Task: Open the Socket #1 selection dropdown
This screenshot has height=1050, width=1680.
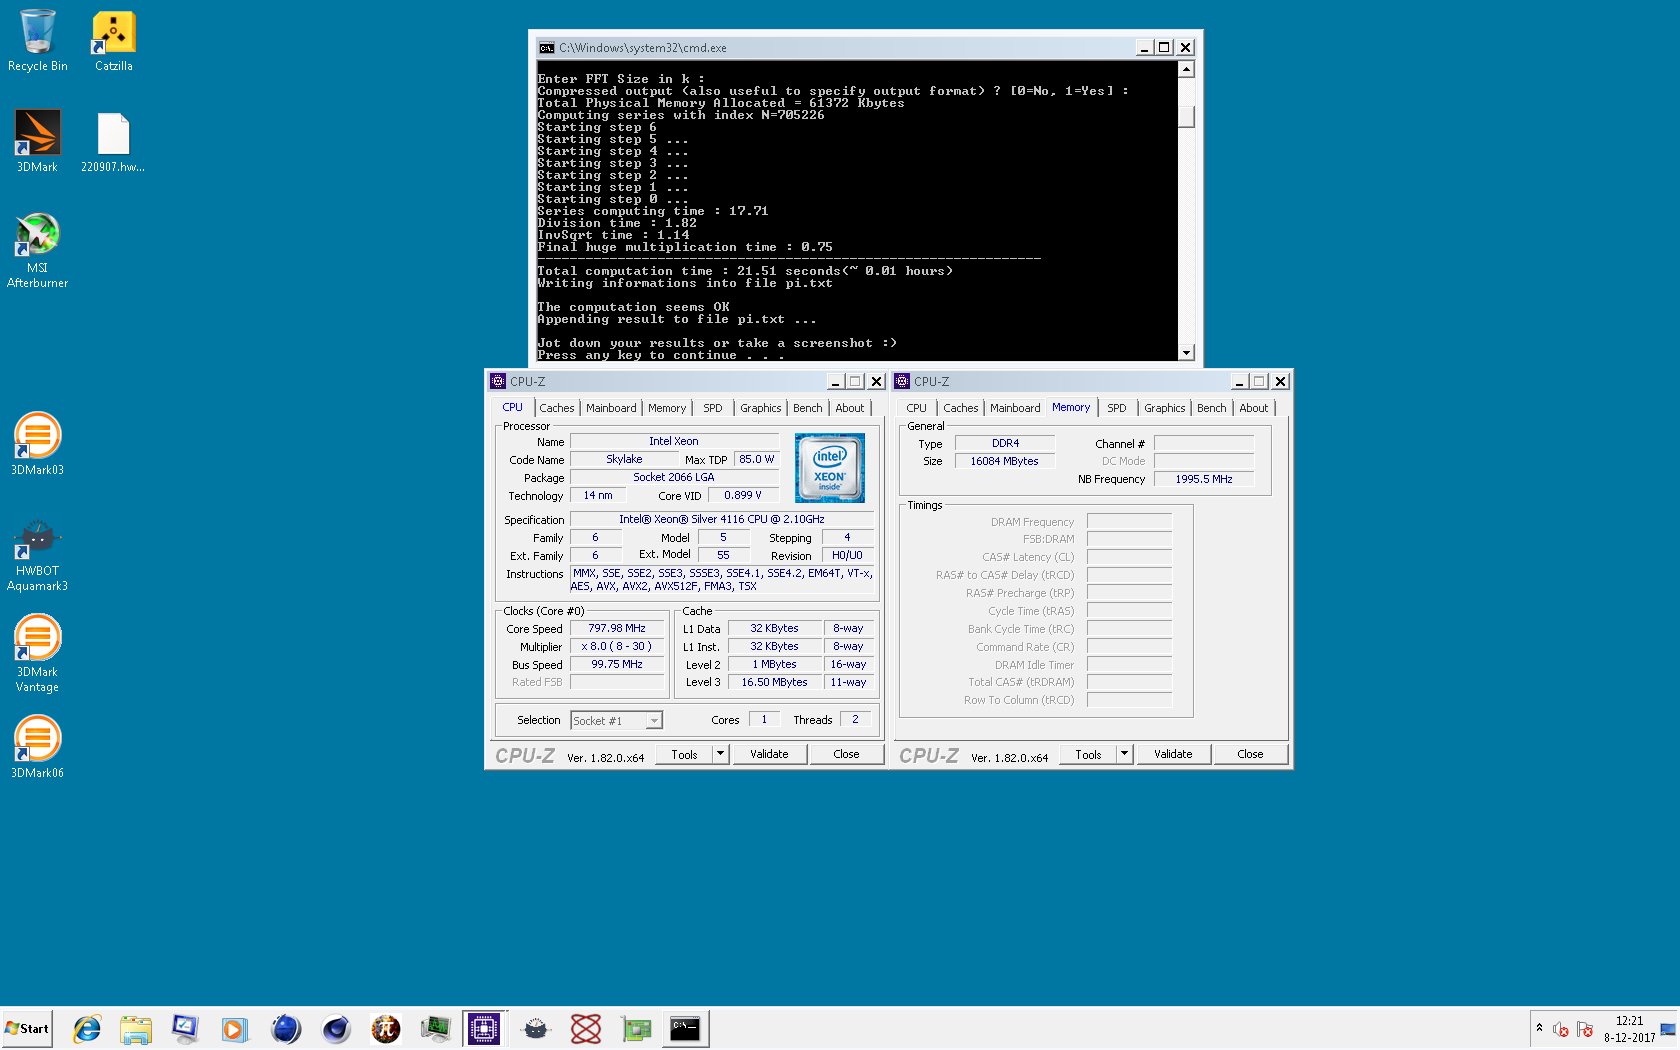Action: click(x=616, y=721)
